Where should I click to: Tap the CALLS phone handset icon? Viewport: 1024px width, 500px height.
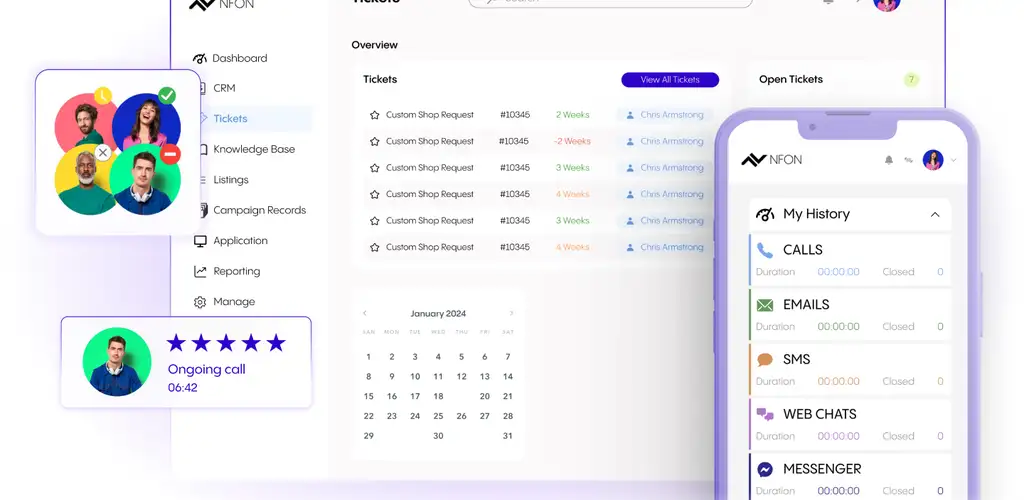click(x=765, y=250)
